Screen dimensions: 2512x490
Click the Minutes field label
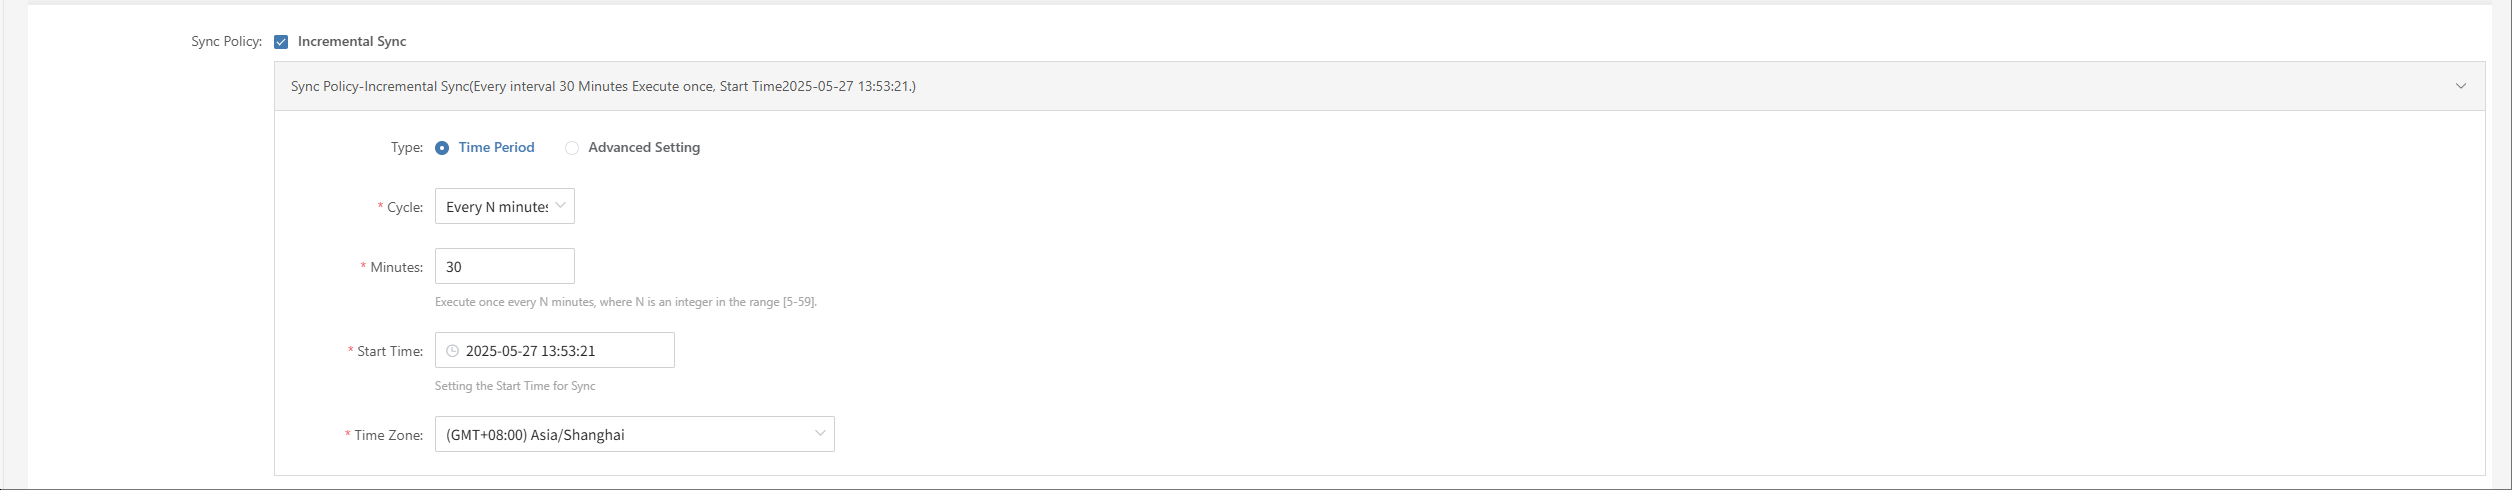[x=396, y=267]
